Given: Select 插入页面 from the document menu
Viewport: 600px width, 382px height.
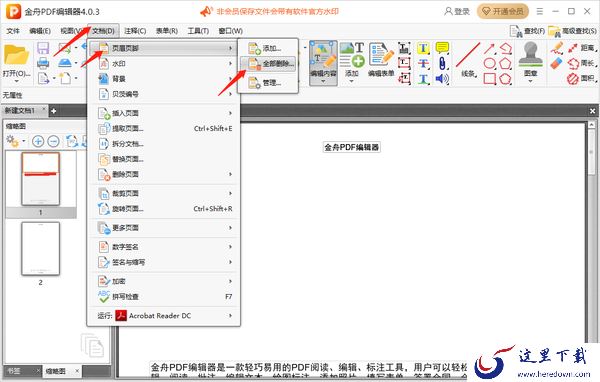Looking at the screenshot, I should [x=165, y=113].
